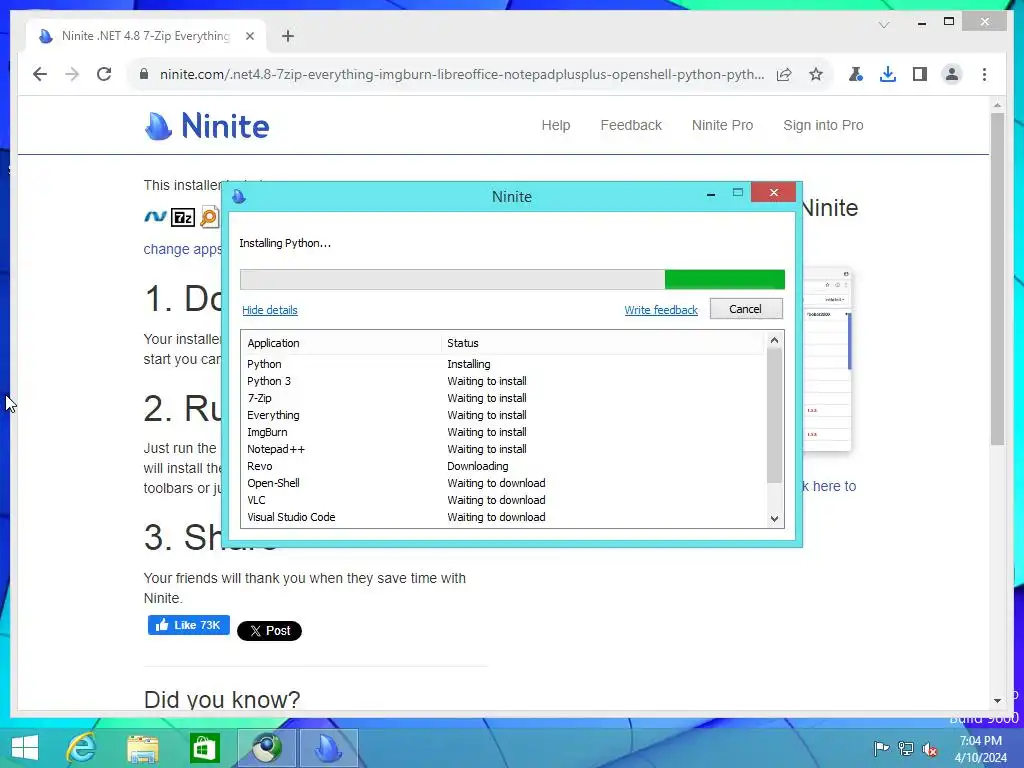The height and width of the screenshot is (768, 1024).
Task: Open network tray icon
Action: pos(906,748)
